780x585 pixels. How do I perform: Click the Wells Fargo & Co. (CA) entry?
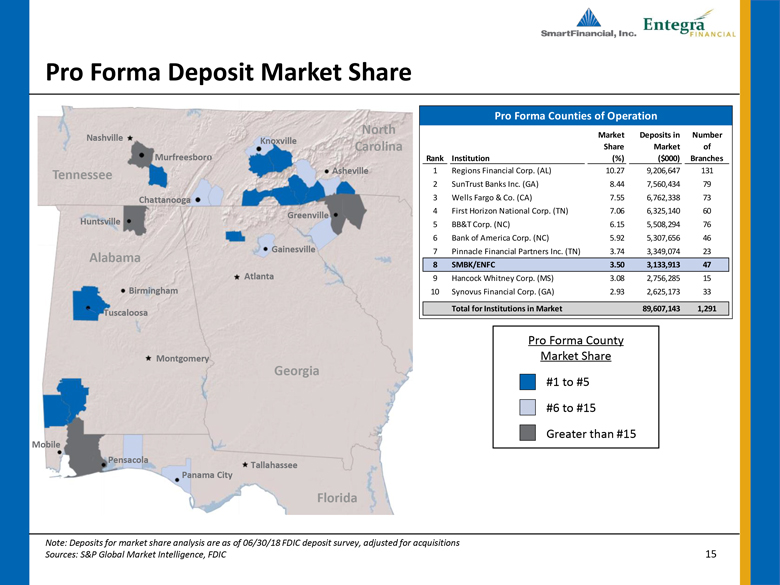491,197
